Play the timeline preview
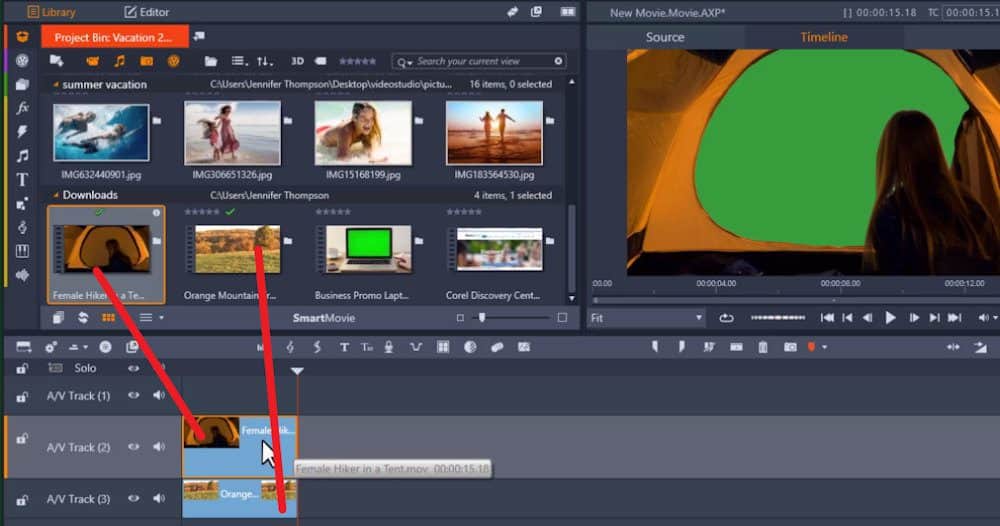Image resolution: width=1000 pixels, height=526 pixels. coord(890,318)
